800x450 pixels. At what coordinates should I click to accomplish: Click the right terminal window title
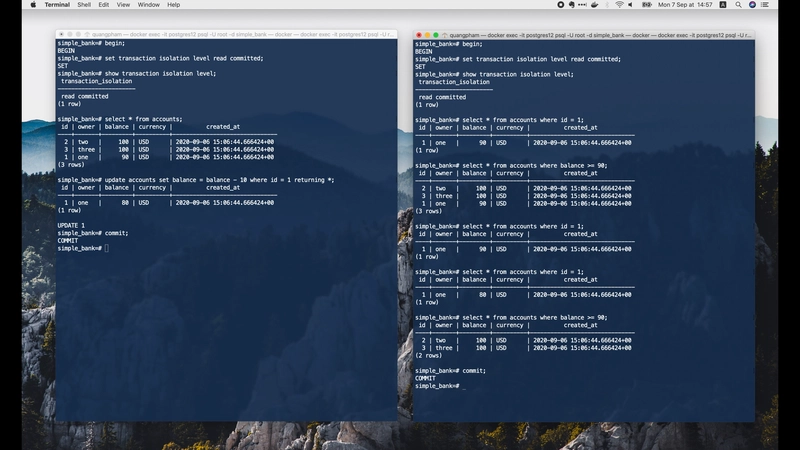[x=600, y=35]
